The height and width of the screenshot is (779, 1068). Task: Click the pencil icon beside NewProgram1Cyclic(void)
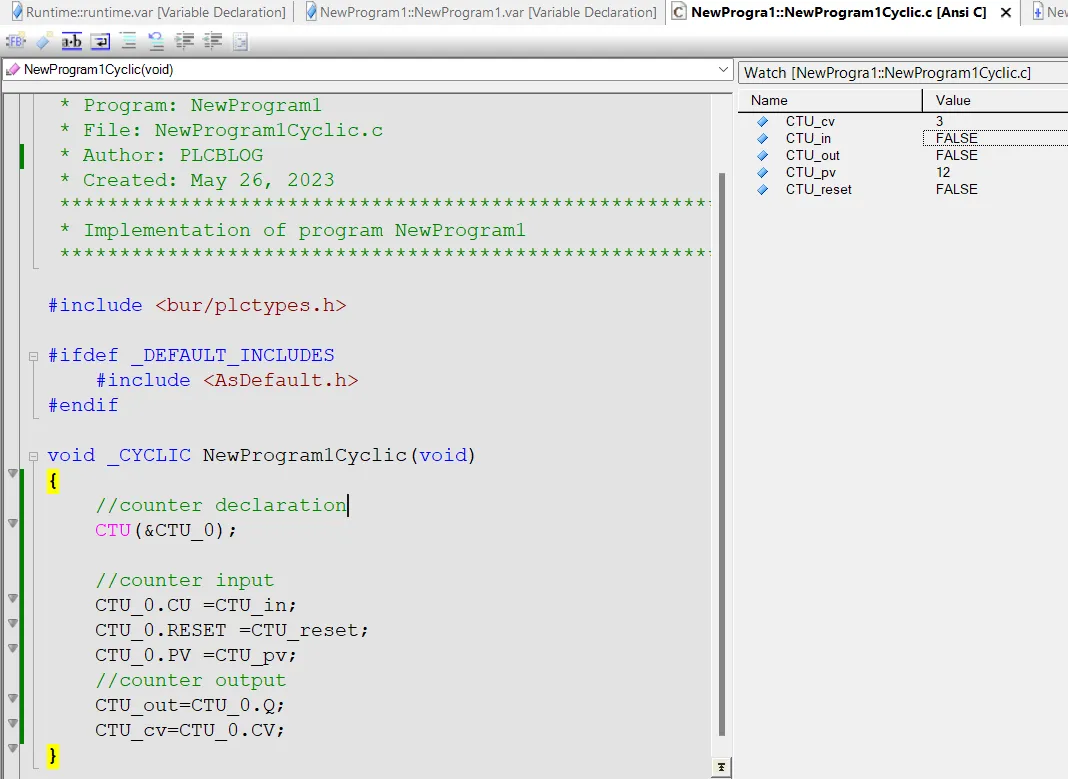[13, 69]
